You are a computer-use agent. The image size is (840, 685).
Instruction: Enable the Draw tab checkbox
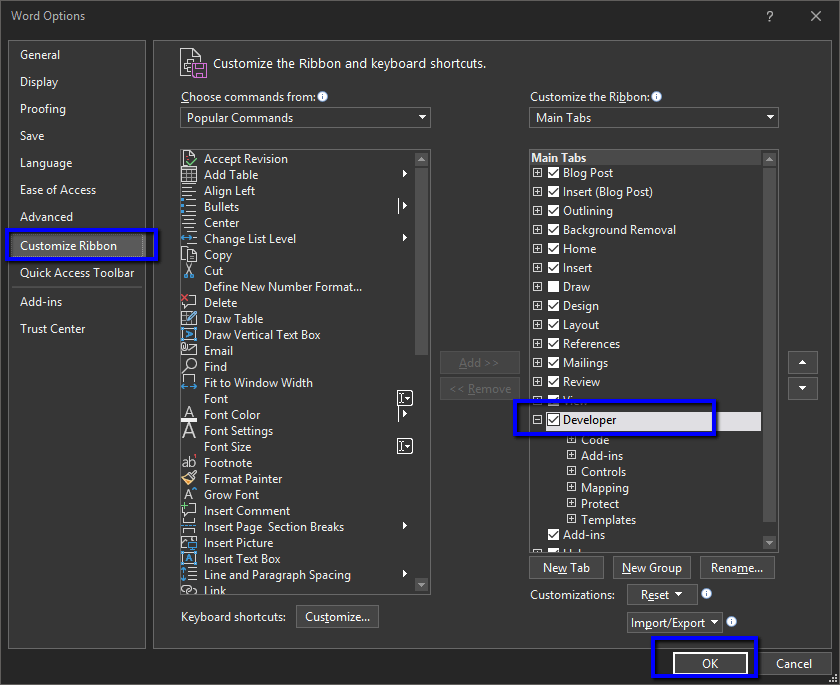pos(554,287)
